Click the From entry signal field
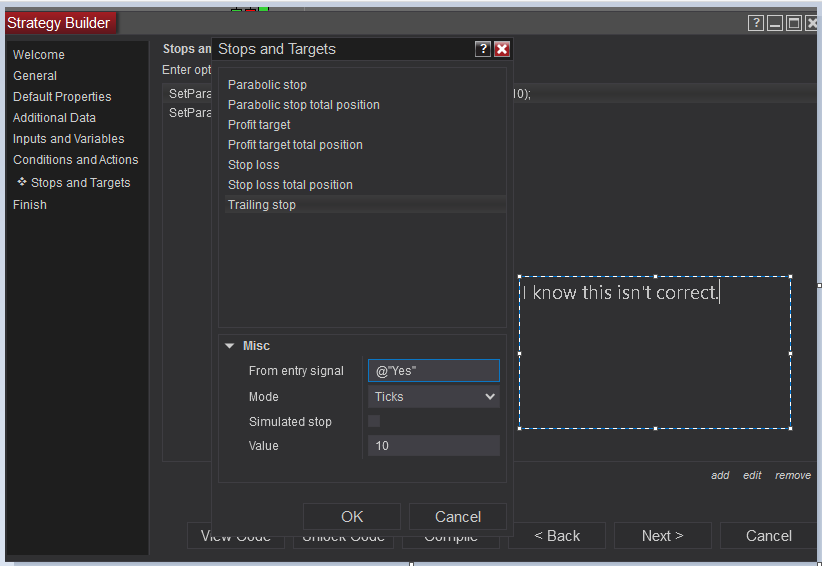The height and width of the screenshot is (566, 822). [433, 371]
